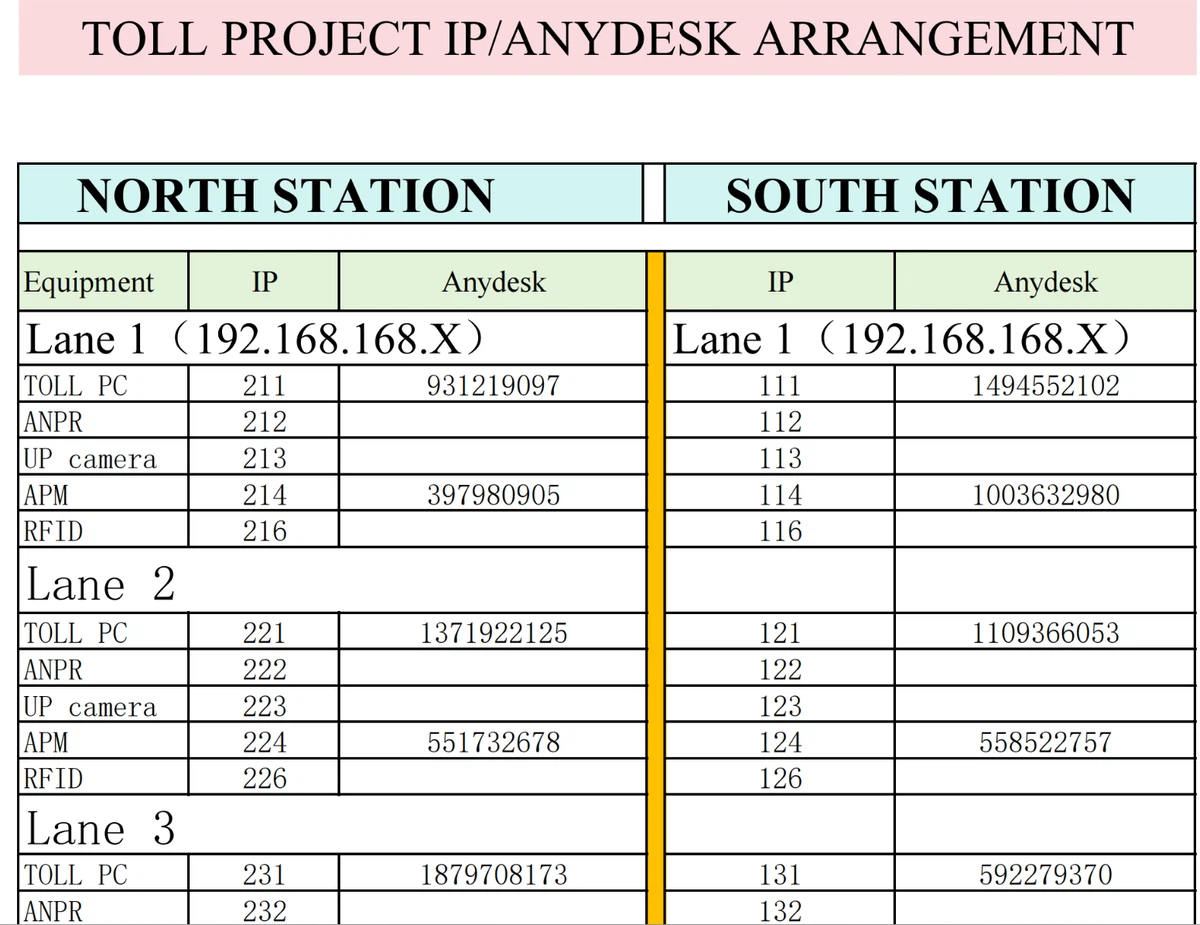The width and height of the screenshot is (1200, 925).
Task: Click Anydesk ID 1109366053 cell
Action: (x=1046, y=633)
